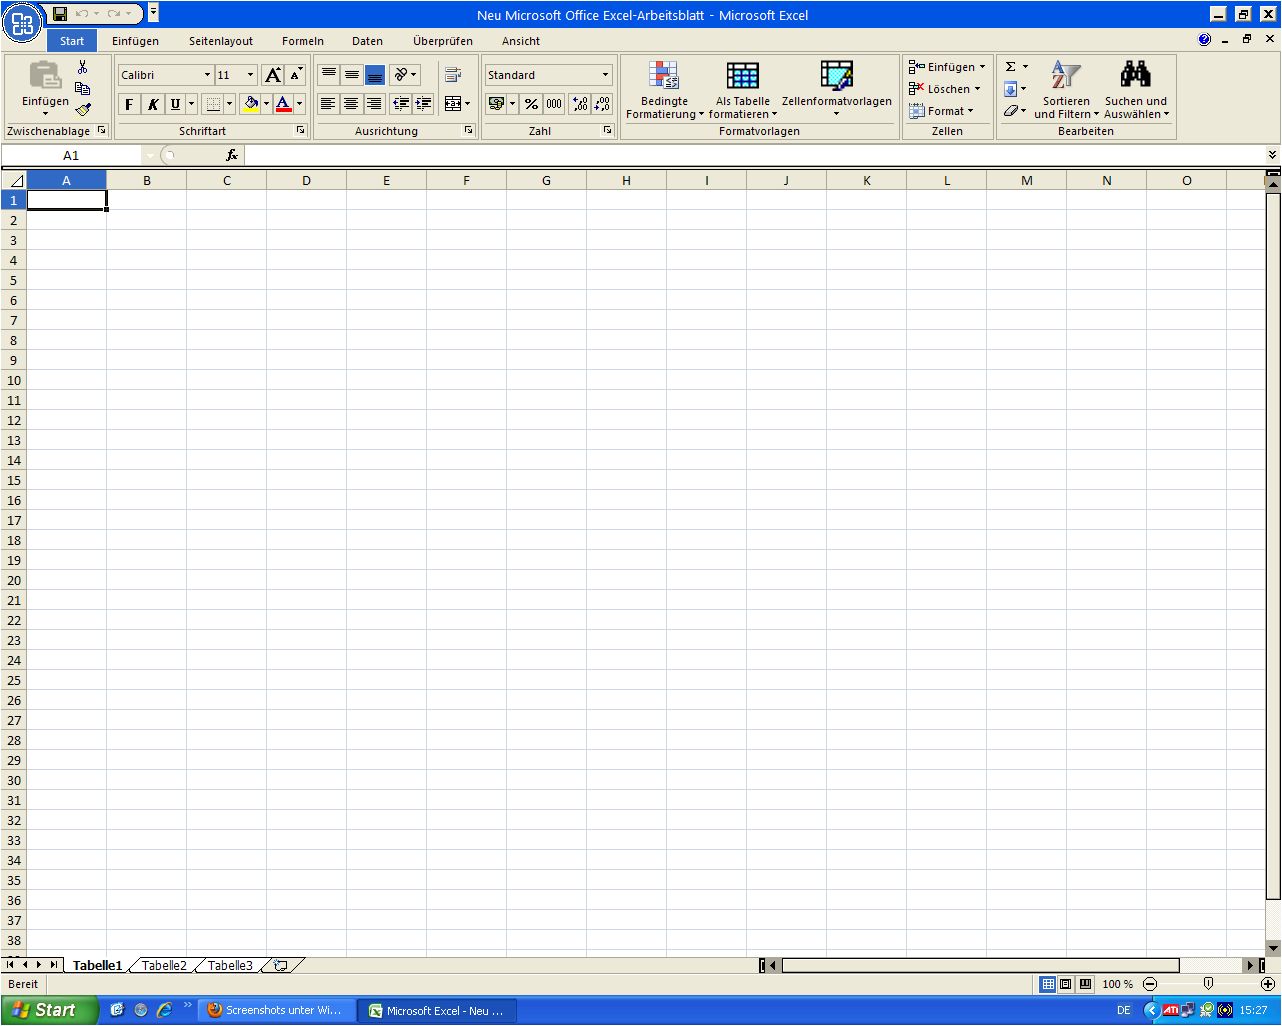The width and height of the screenshot is (1282, 1026).
Task: Open Zellenformatvorlagen gallery
Action: 837,89
